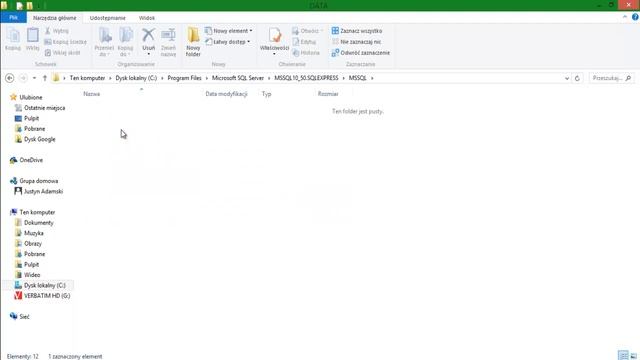Viewport: 640px width, 360px height.
Task: Open Dokumenty in the sidebar
Action: coord(39,223)
